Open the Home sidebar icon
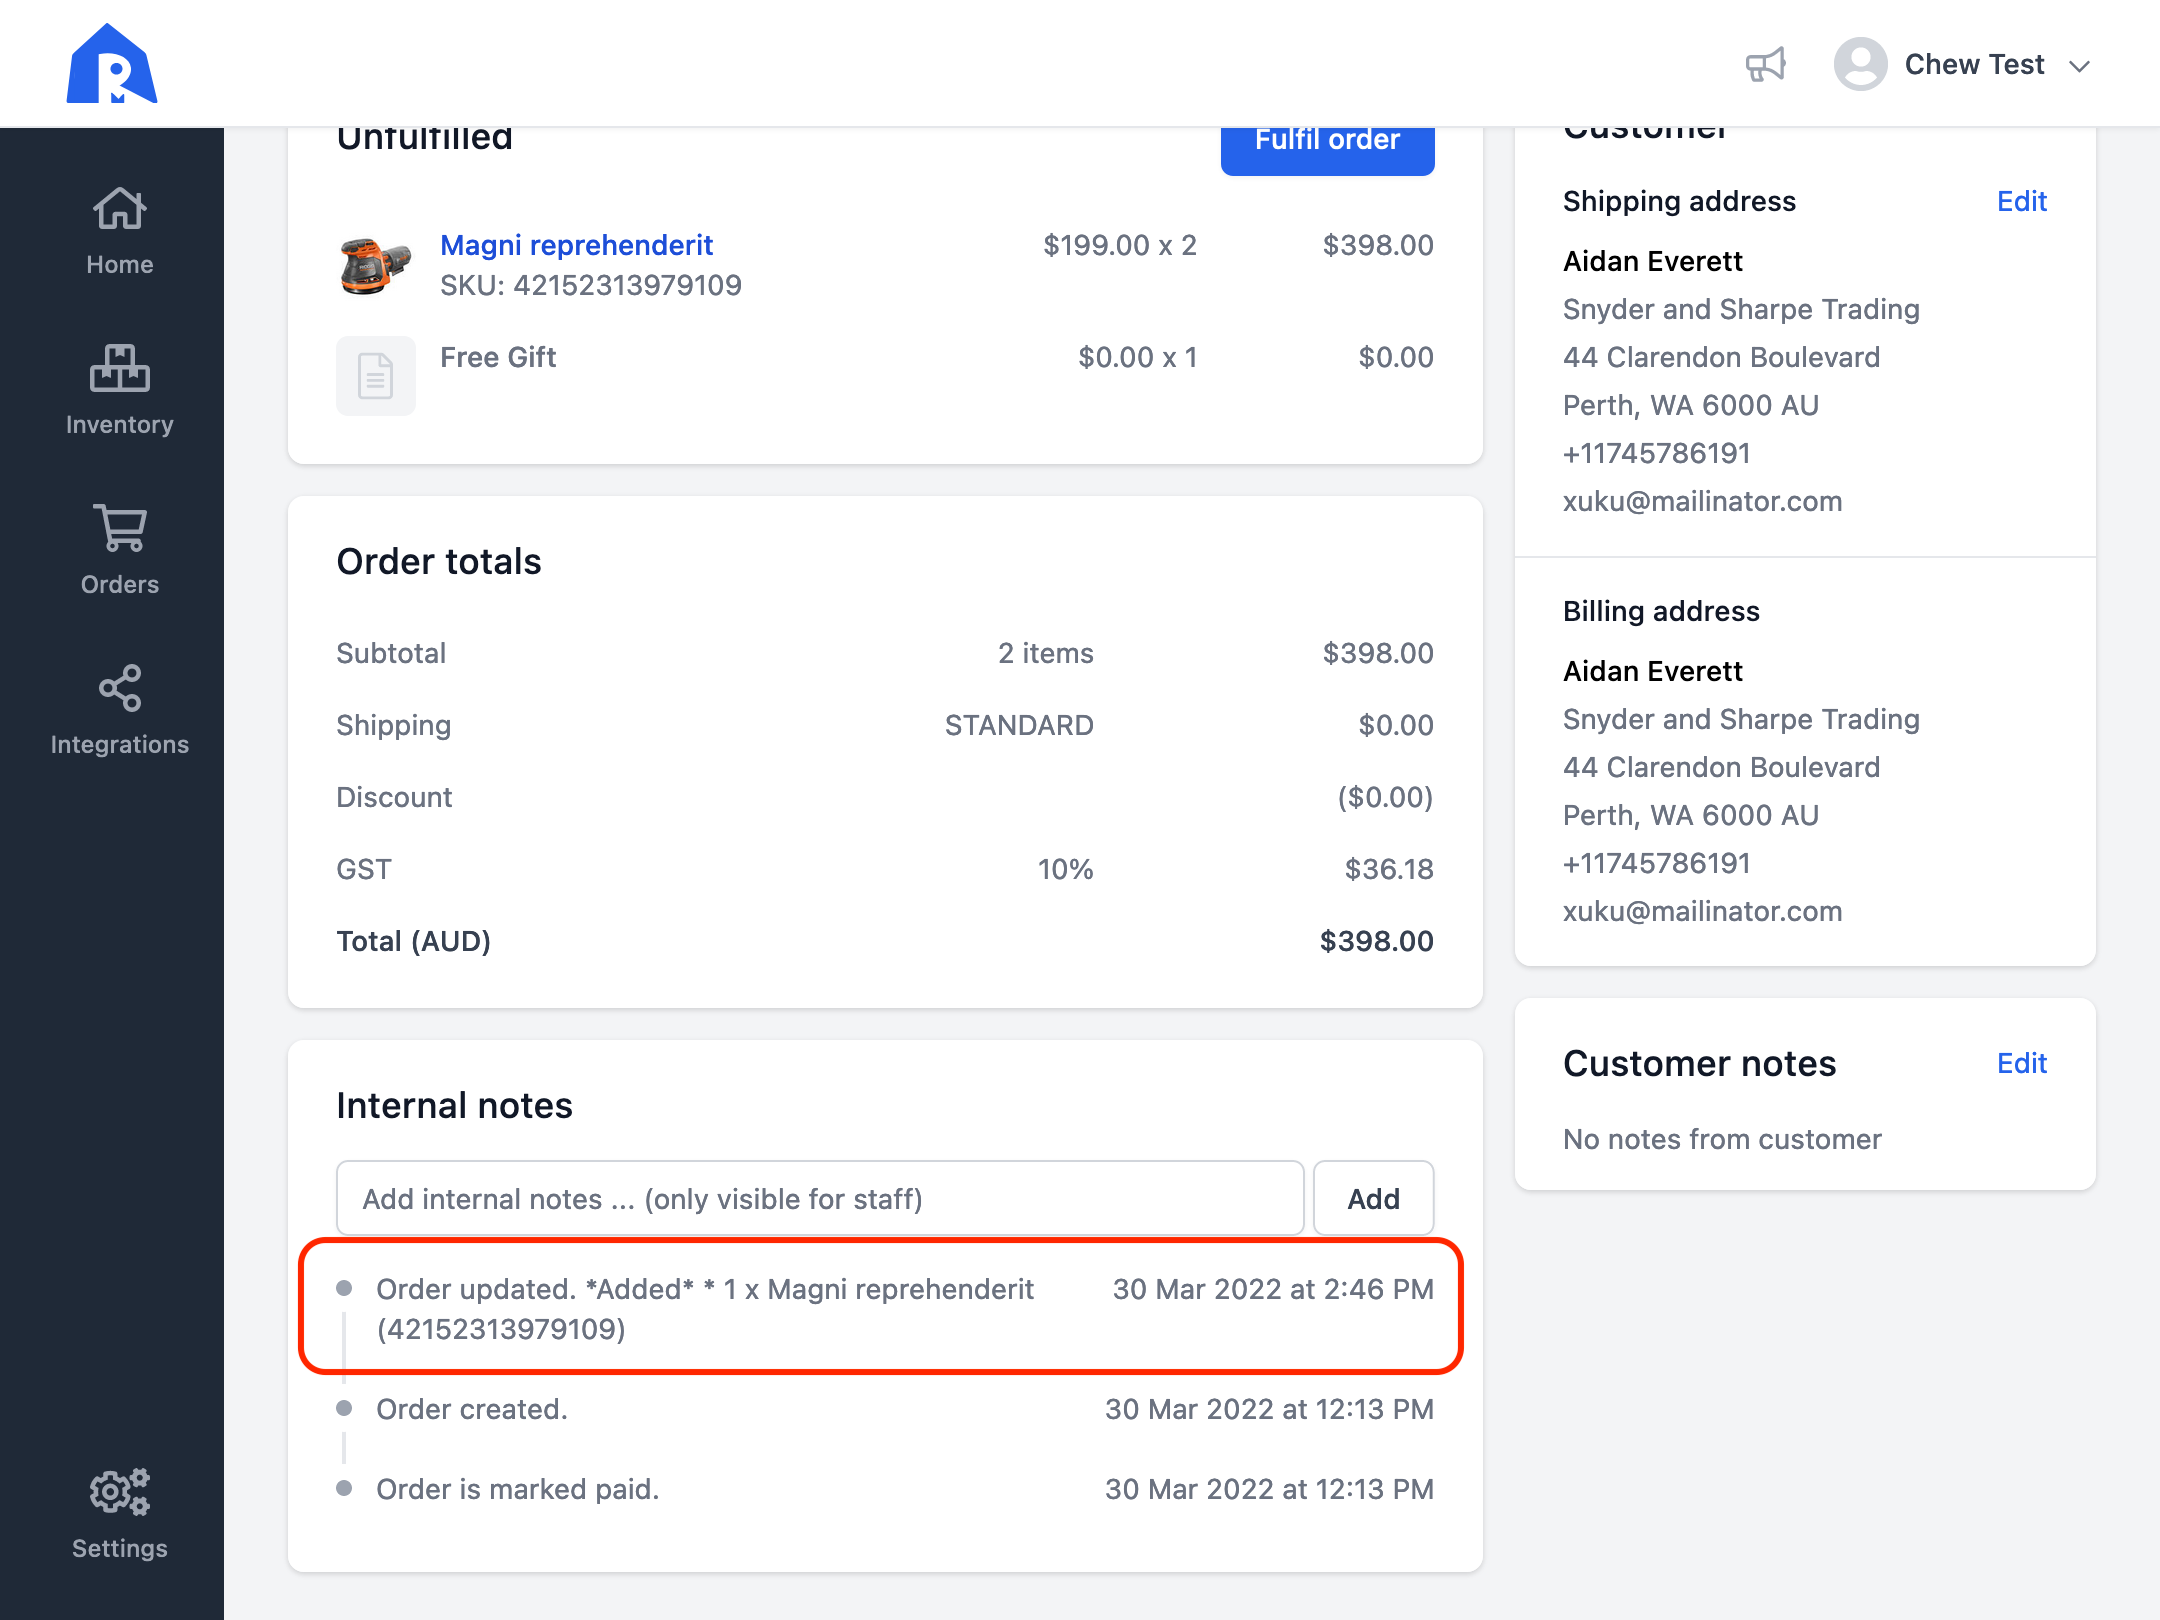This screenshot has height=1620, width=2160. (119, 210)
